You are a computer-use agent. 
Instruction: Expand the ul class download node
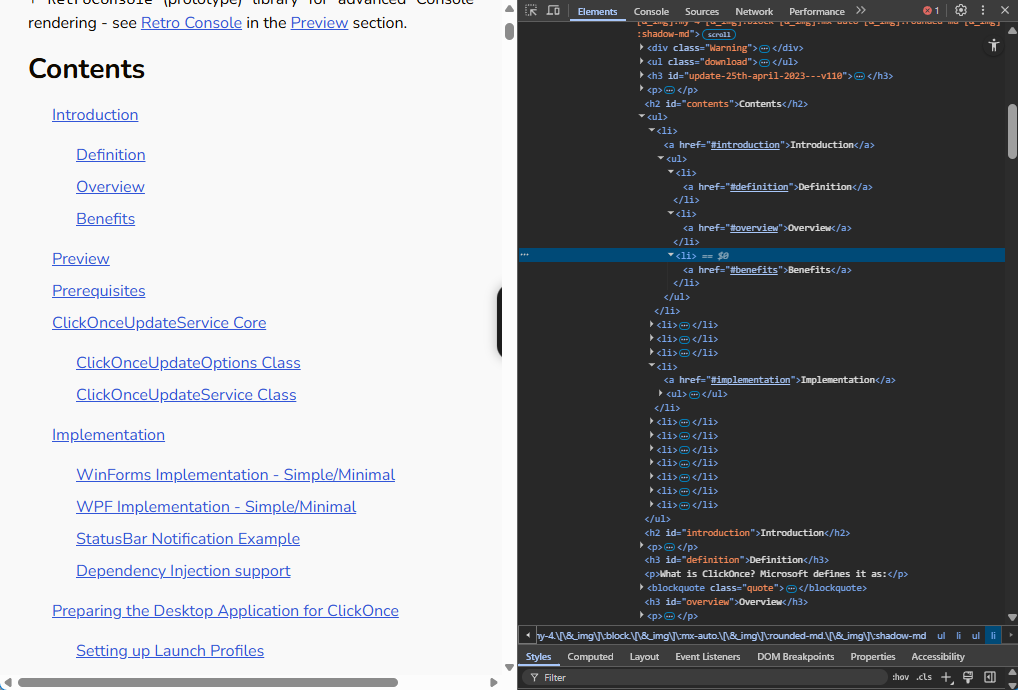[x=641, y=62]
